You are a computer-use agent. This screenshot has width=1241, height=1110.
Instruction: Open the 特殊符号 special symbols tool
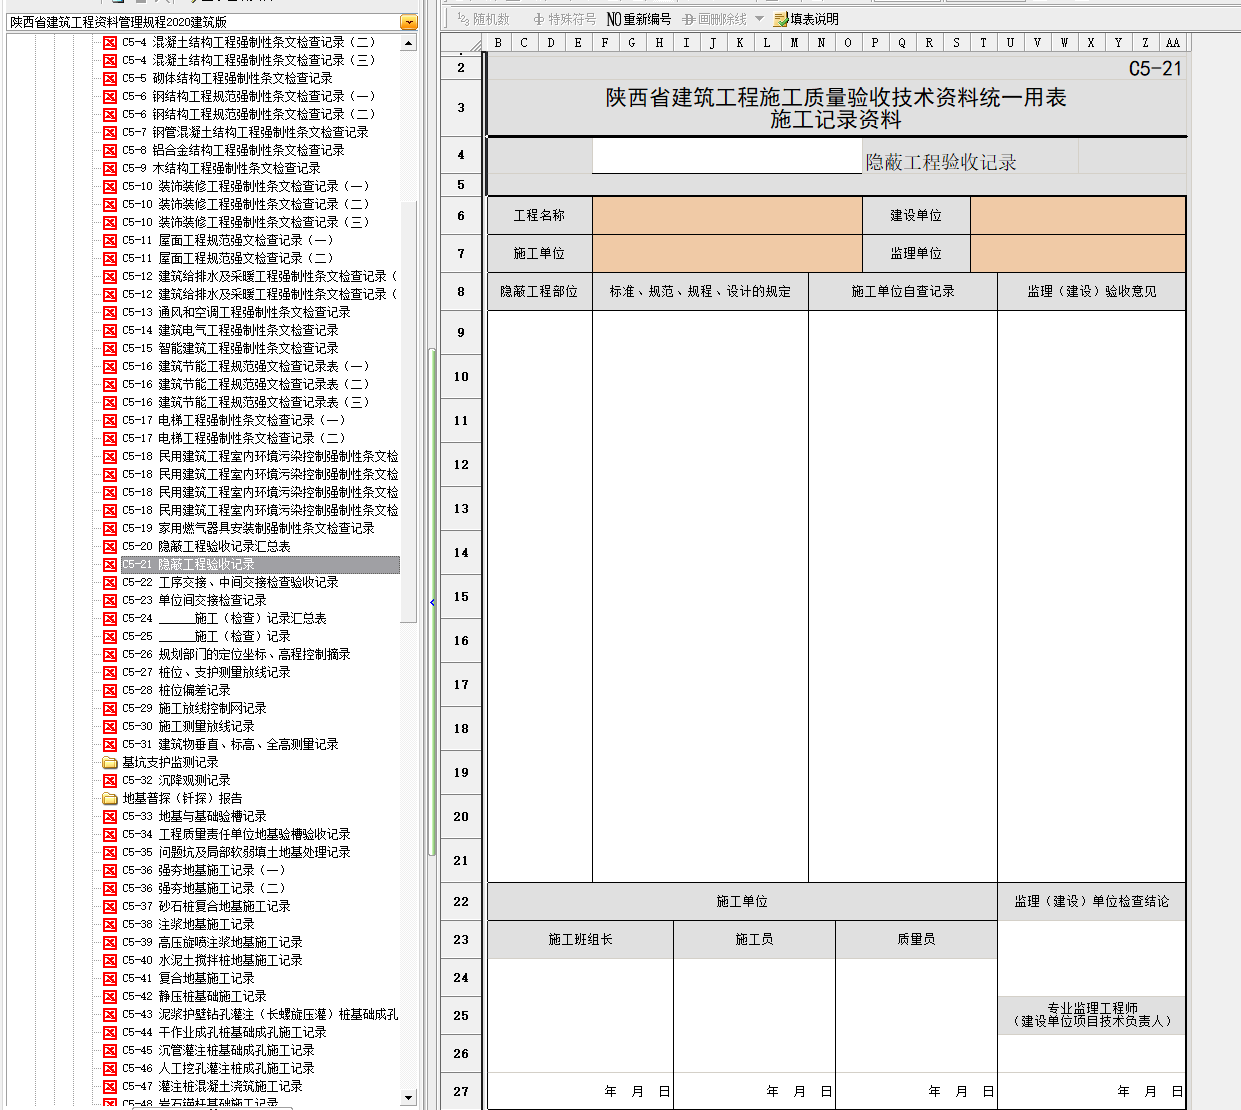pos(563,19)
